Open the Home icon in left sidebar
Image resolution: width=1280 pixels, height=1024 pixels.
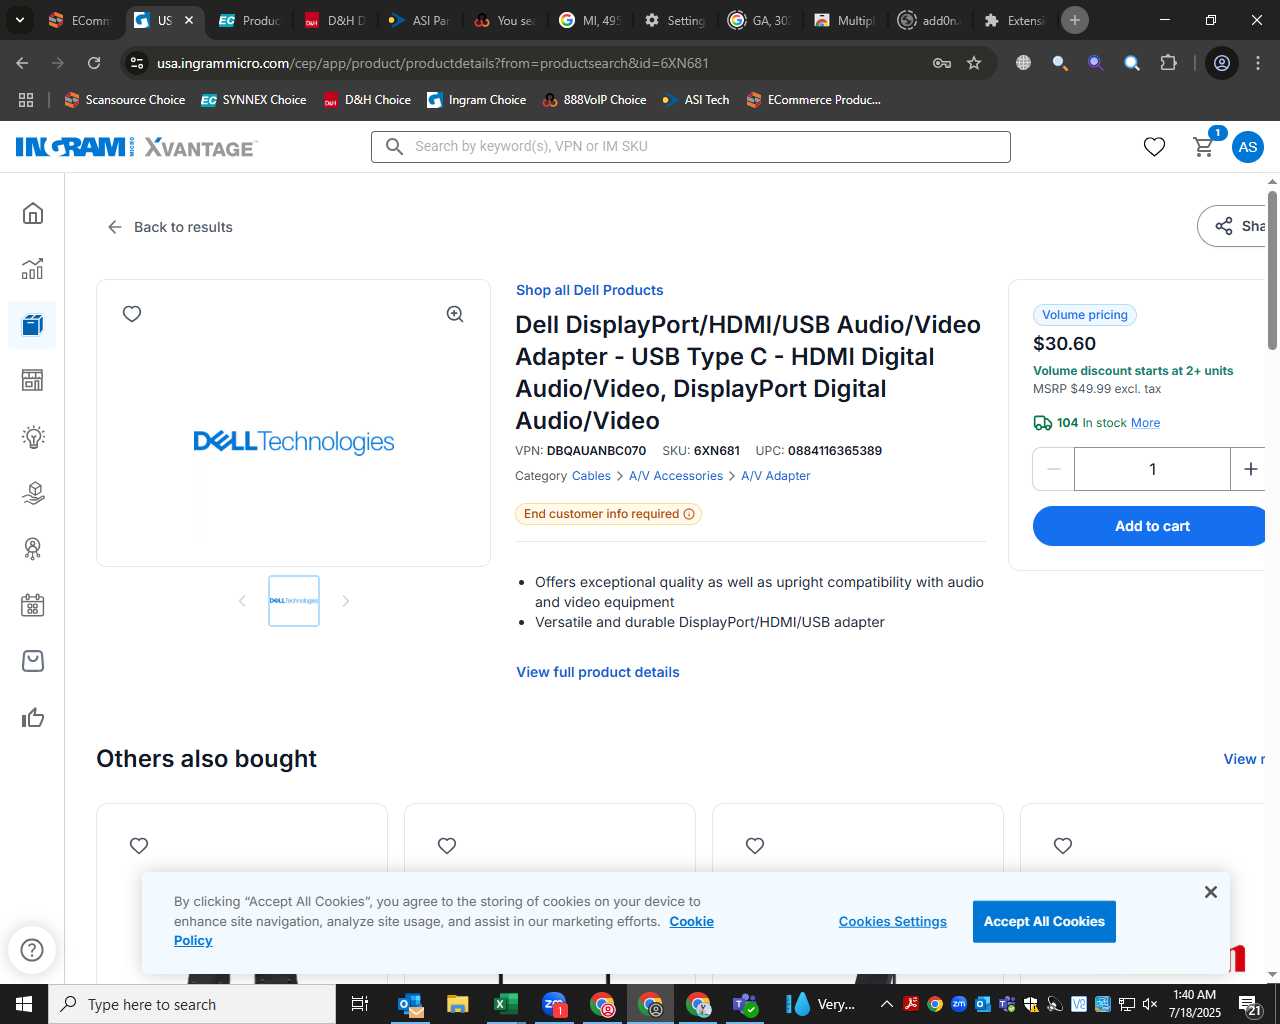[33, 213]
